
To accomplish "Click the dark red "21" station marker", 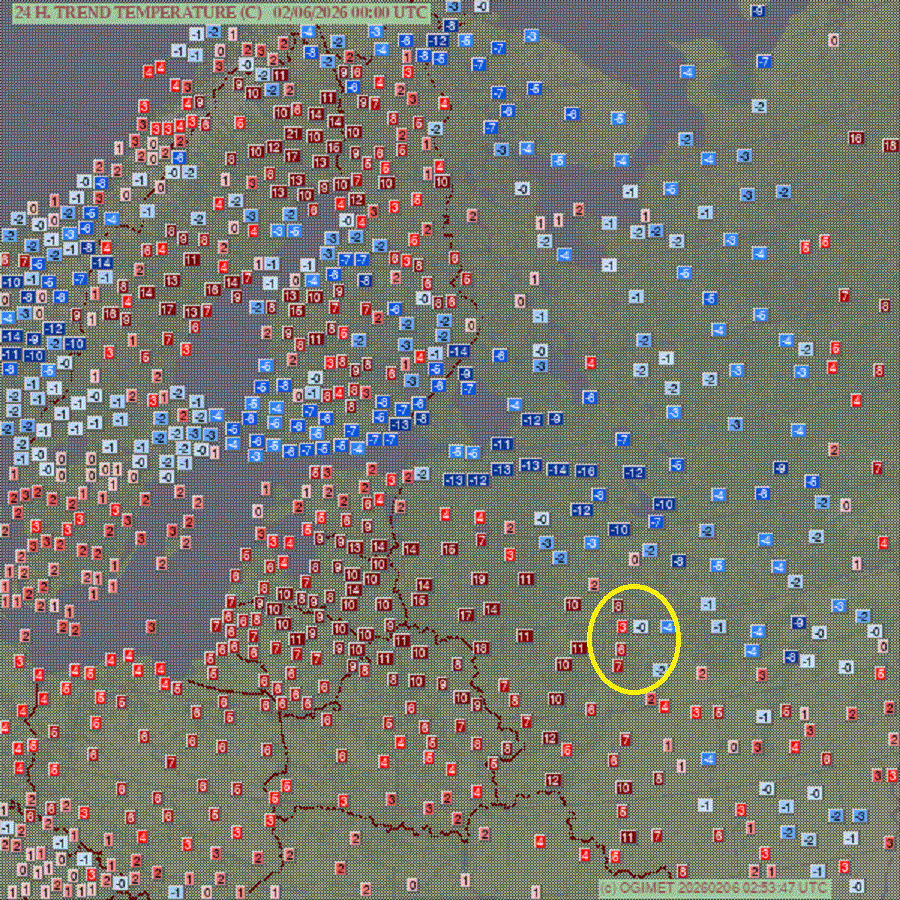I will coord(294,135).
